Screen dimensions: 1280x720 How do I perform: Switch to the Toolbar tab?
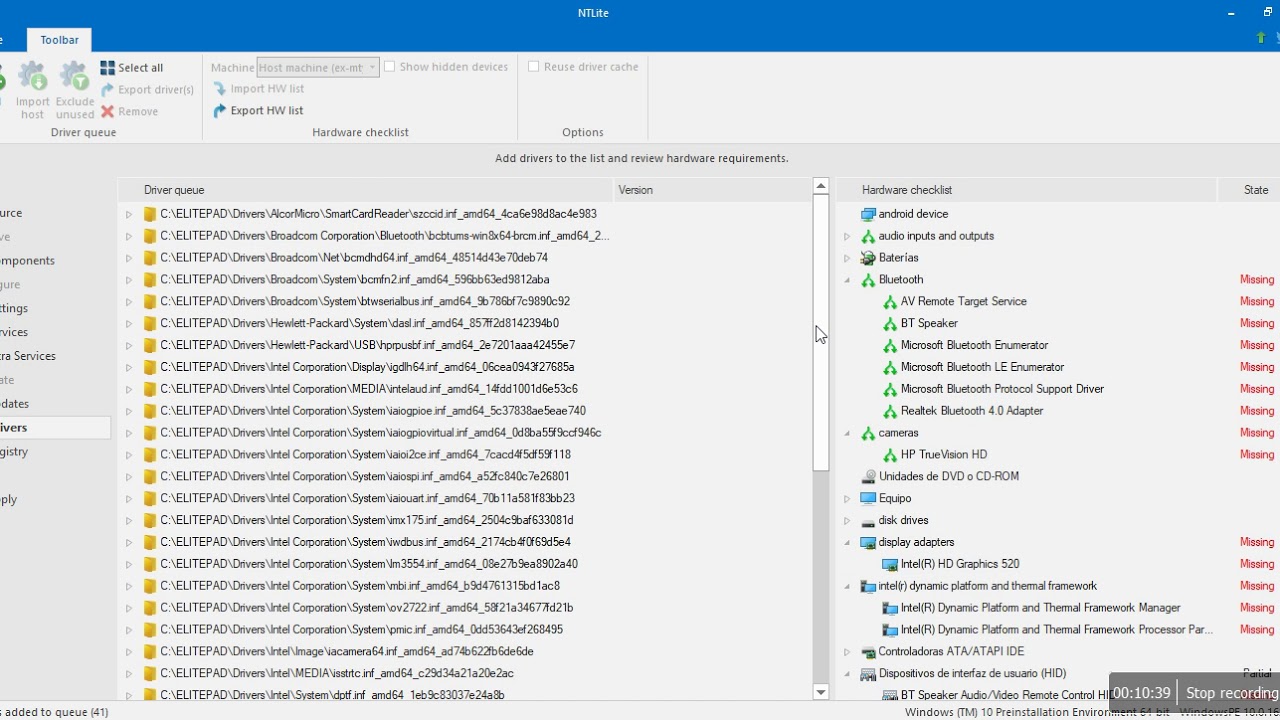pos(59,40)
